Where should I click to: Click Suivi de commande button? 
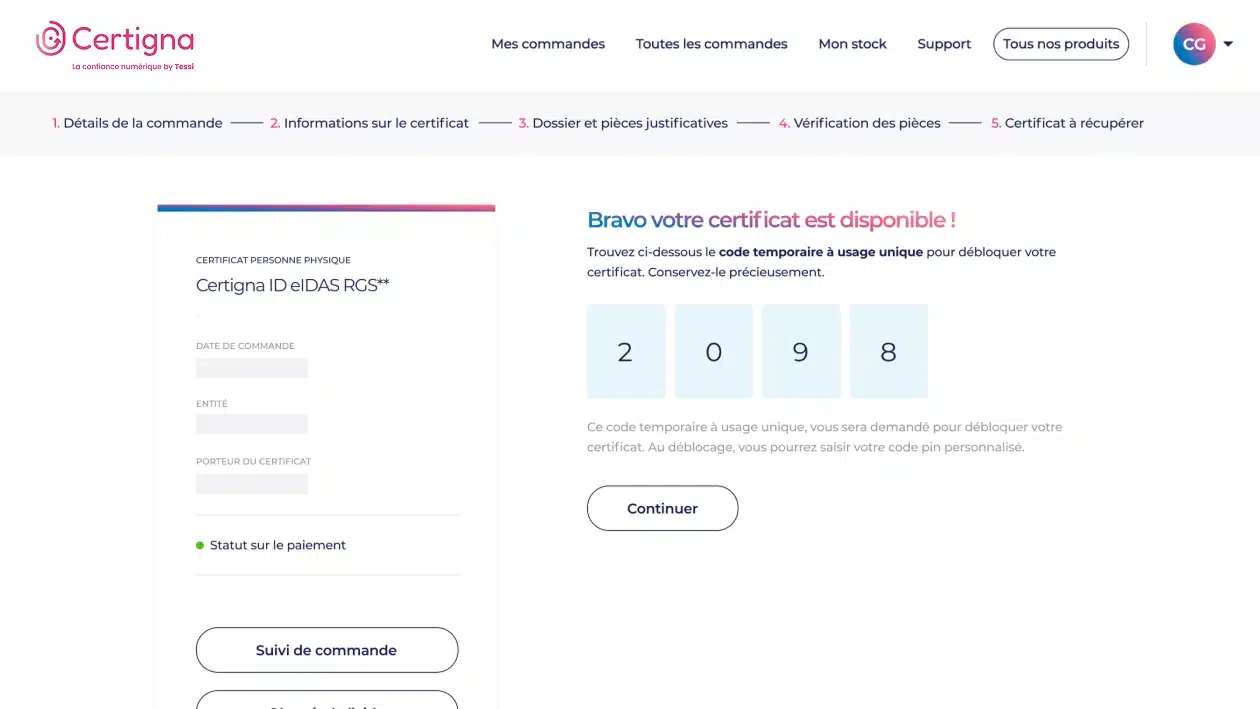pos(327,650)
